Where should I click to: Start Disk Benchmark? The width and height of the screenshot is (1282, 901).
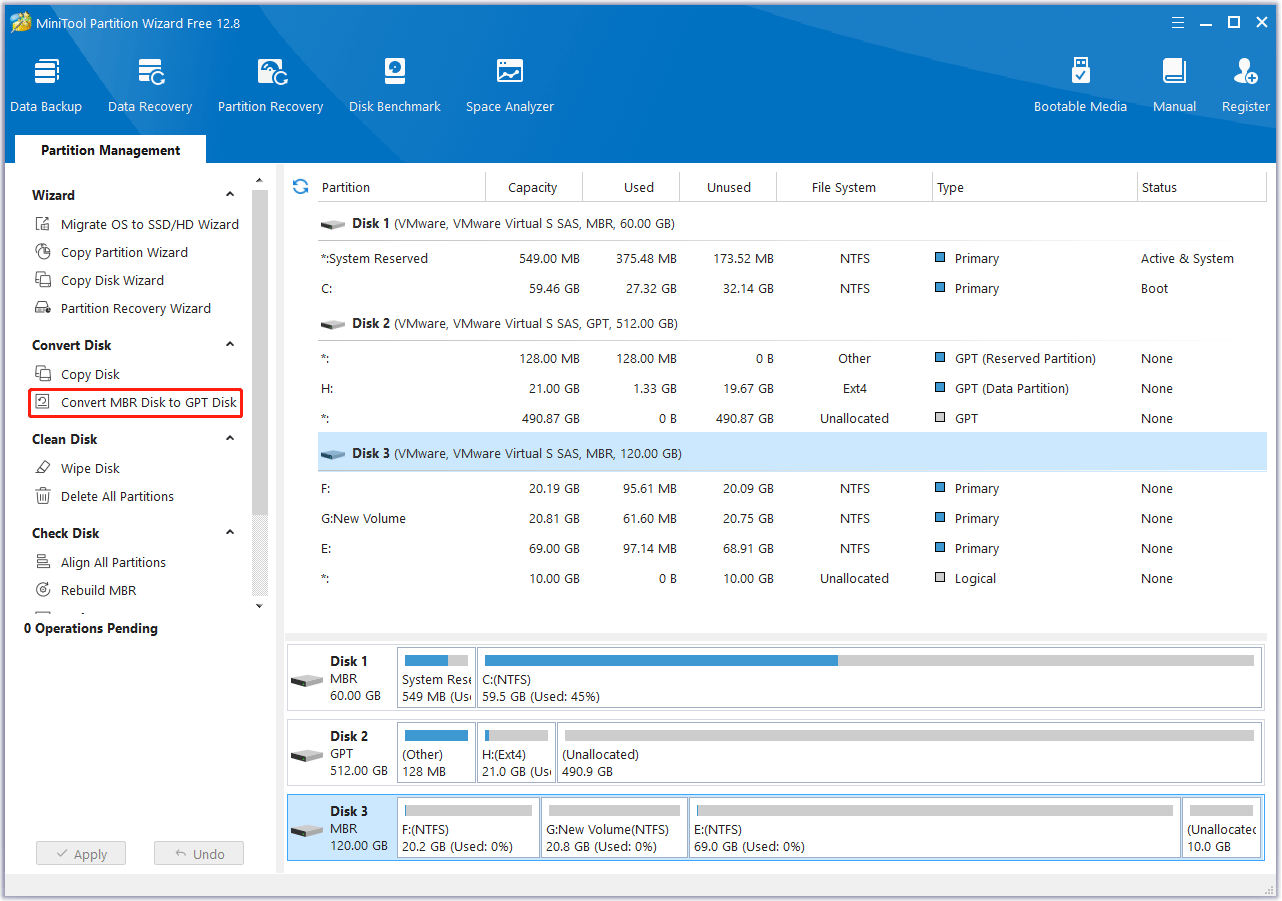pyautogui.click(x=395, y=86)
